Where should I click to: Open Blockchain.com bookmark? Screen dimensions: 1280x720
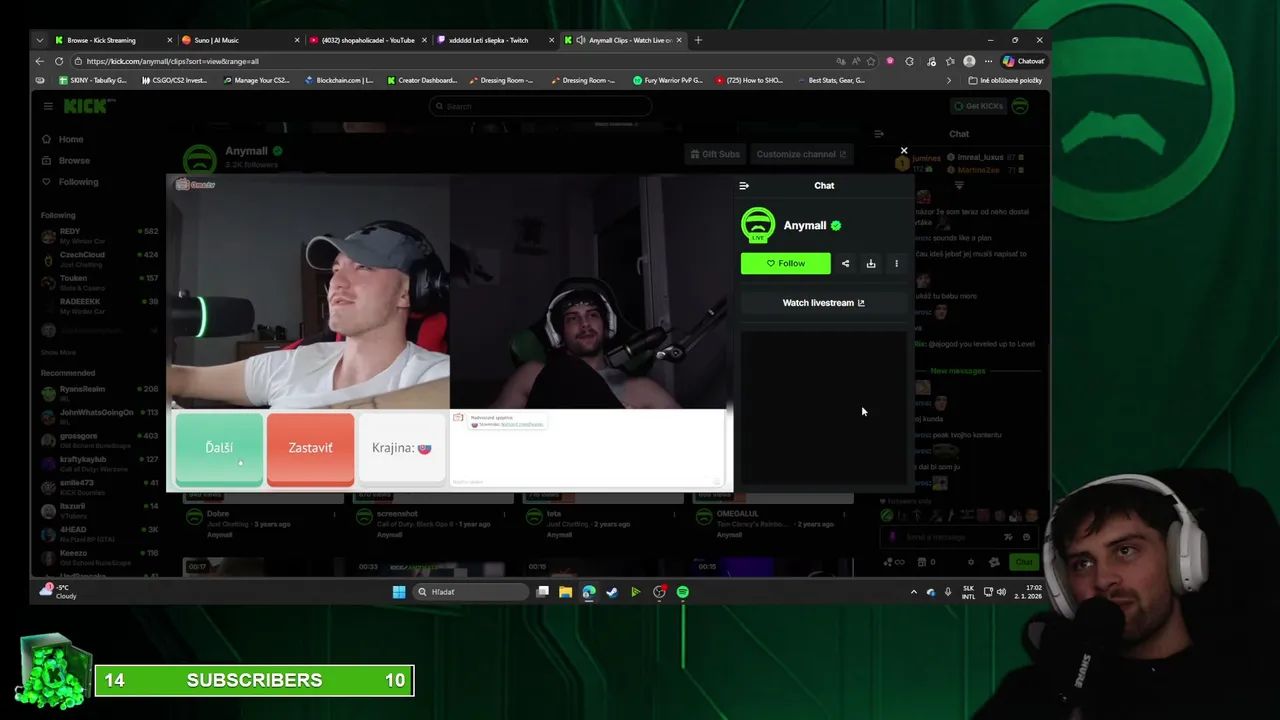click(339, 80)
